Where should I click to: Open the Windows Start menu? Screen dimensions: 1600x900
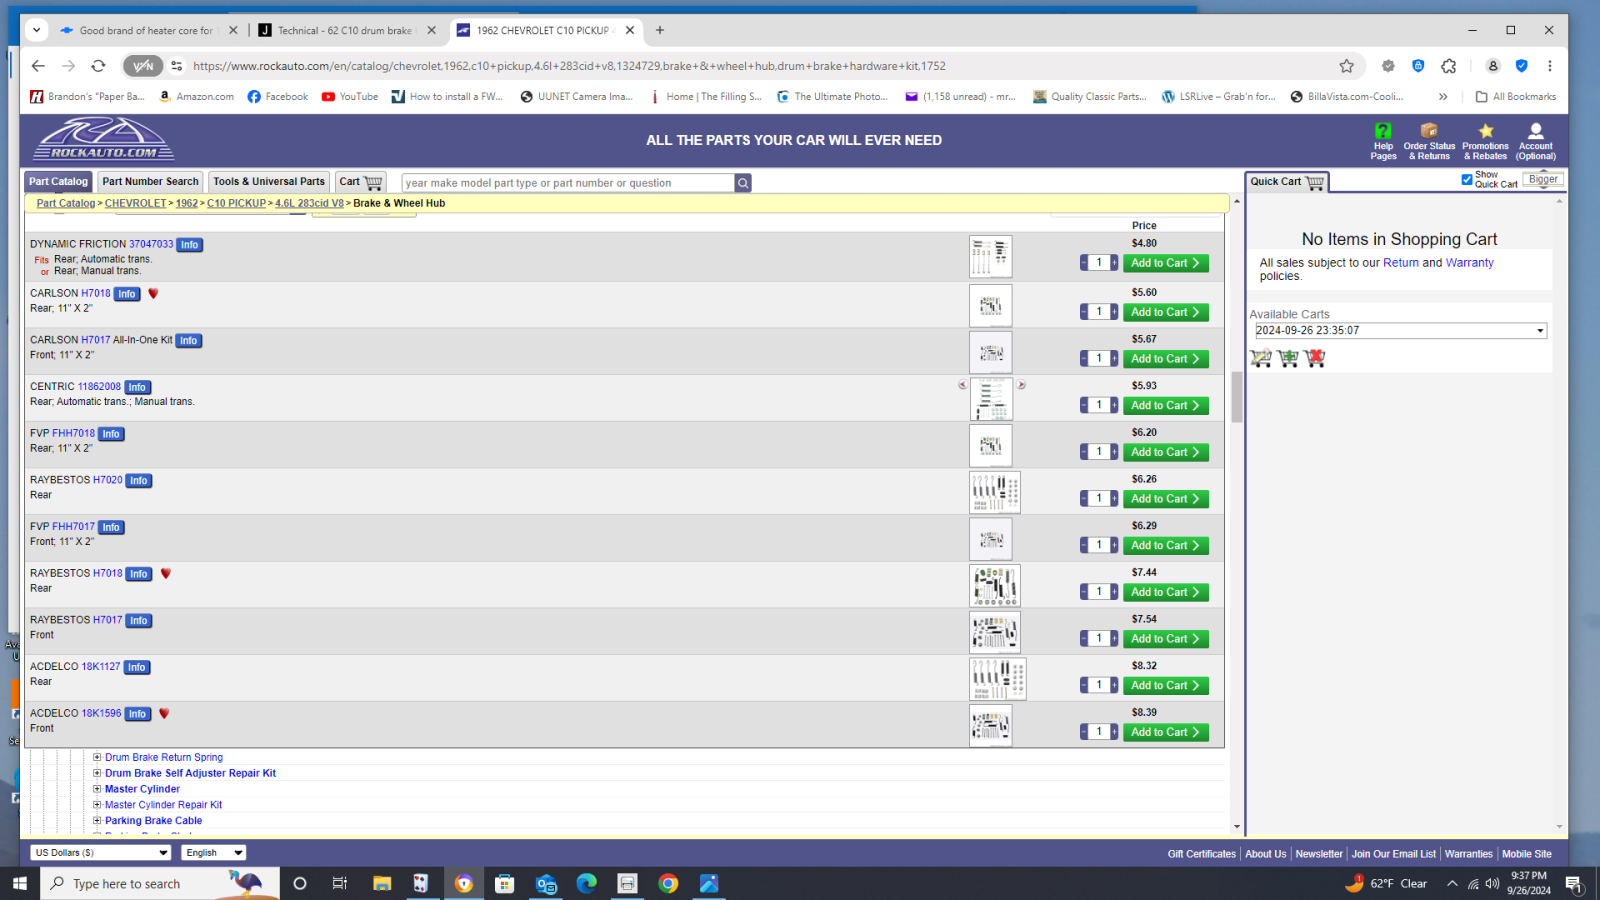click(20, 883)
